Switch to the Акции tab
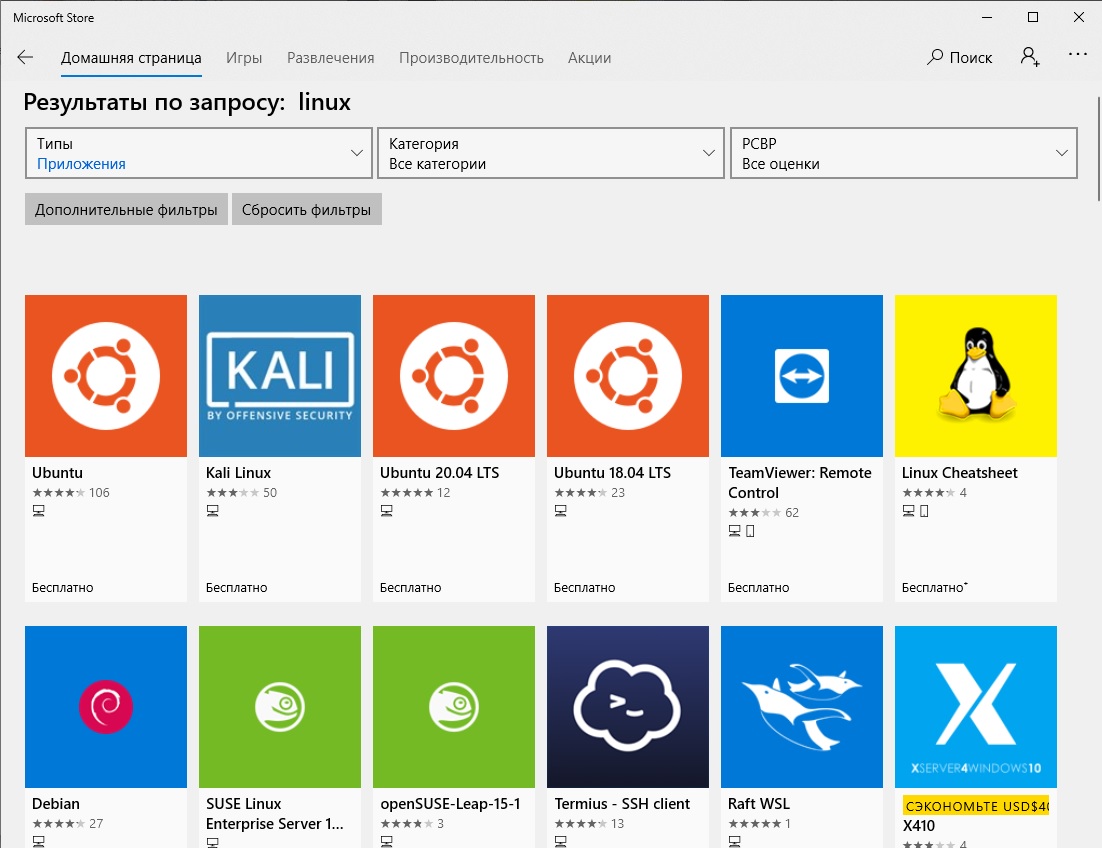This screenshot has width=1102, height=848. (x=589, y=58)
